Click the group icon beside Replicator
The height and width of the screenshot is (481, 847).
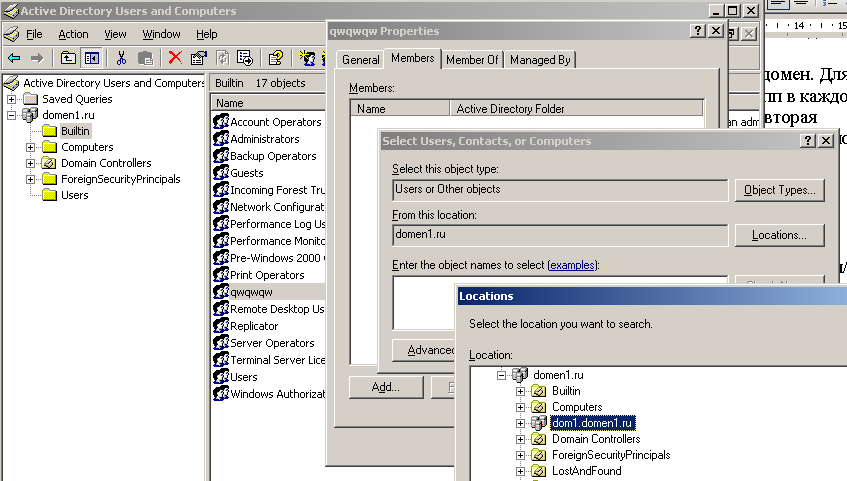click(221, 325)
